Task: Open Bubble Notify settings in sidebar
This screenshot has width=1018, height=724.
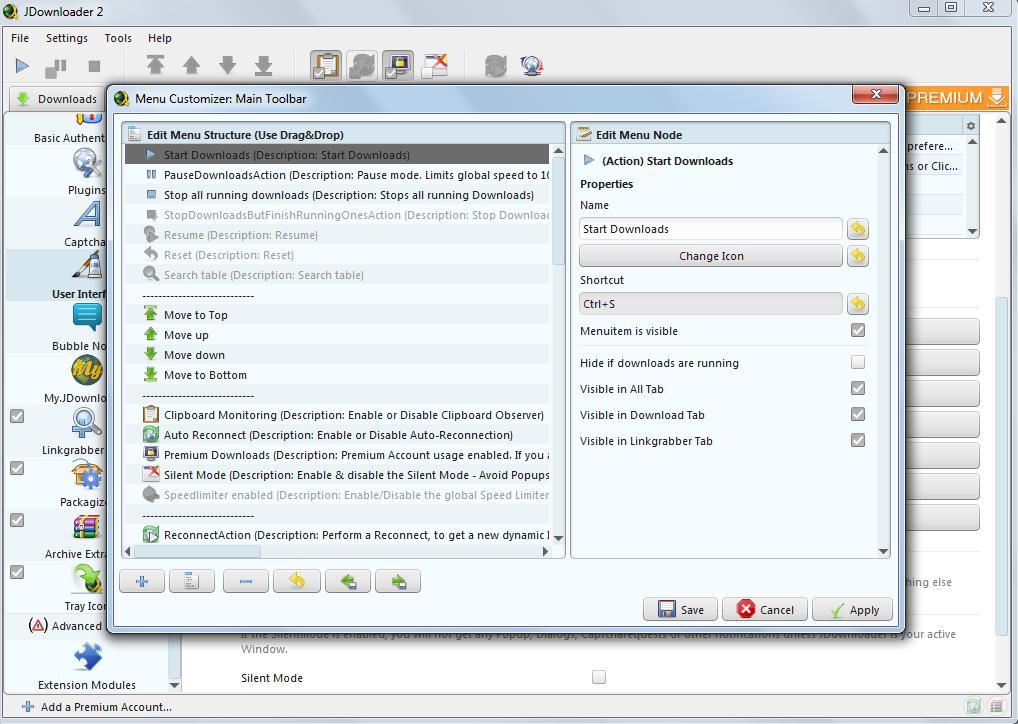Action: [x=87, y=318]
